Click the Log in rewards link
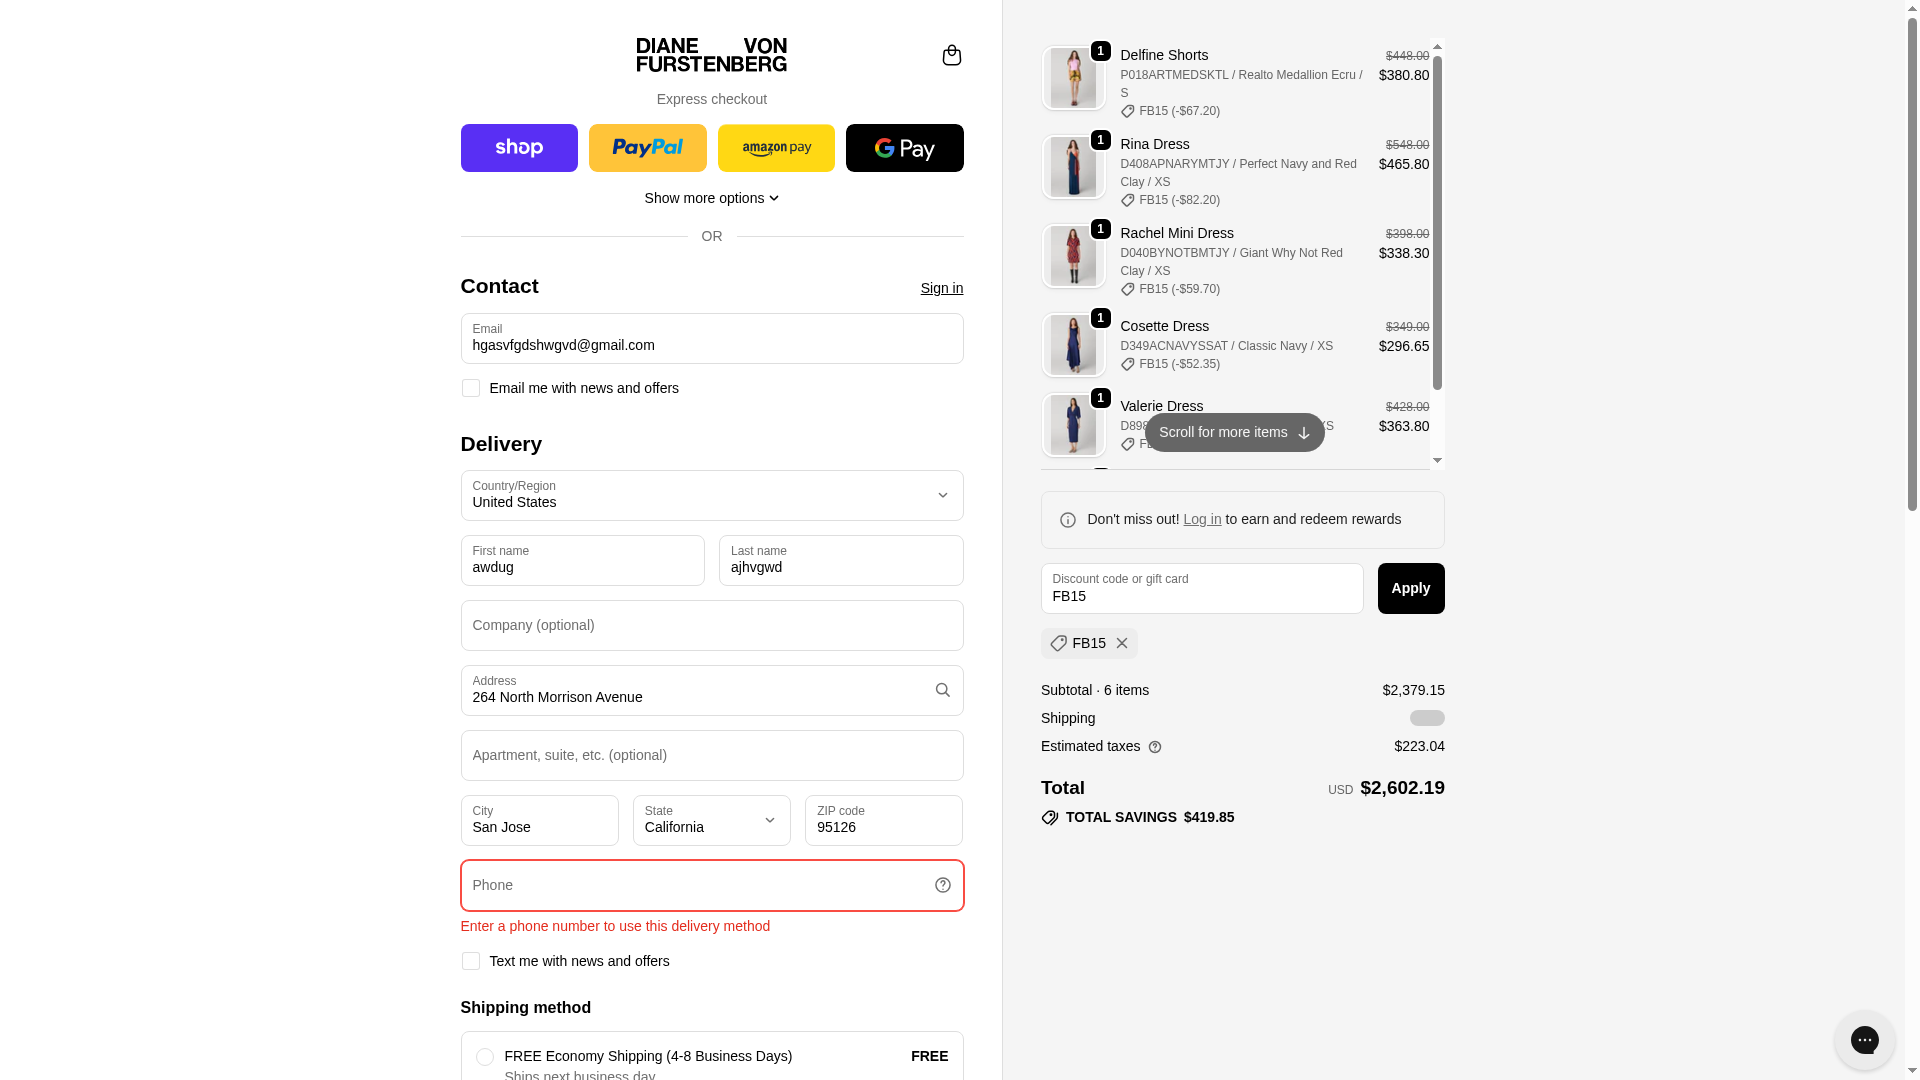This screenshot has width=1920, height=1080. pyautogui.click(x=1202, y=519)
